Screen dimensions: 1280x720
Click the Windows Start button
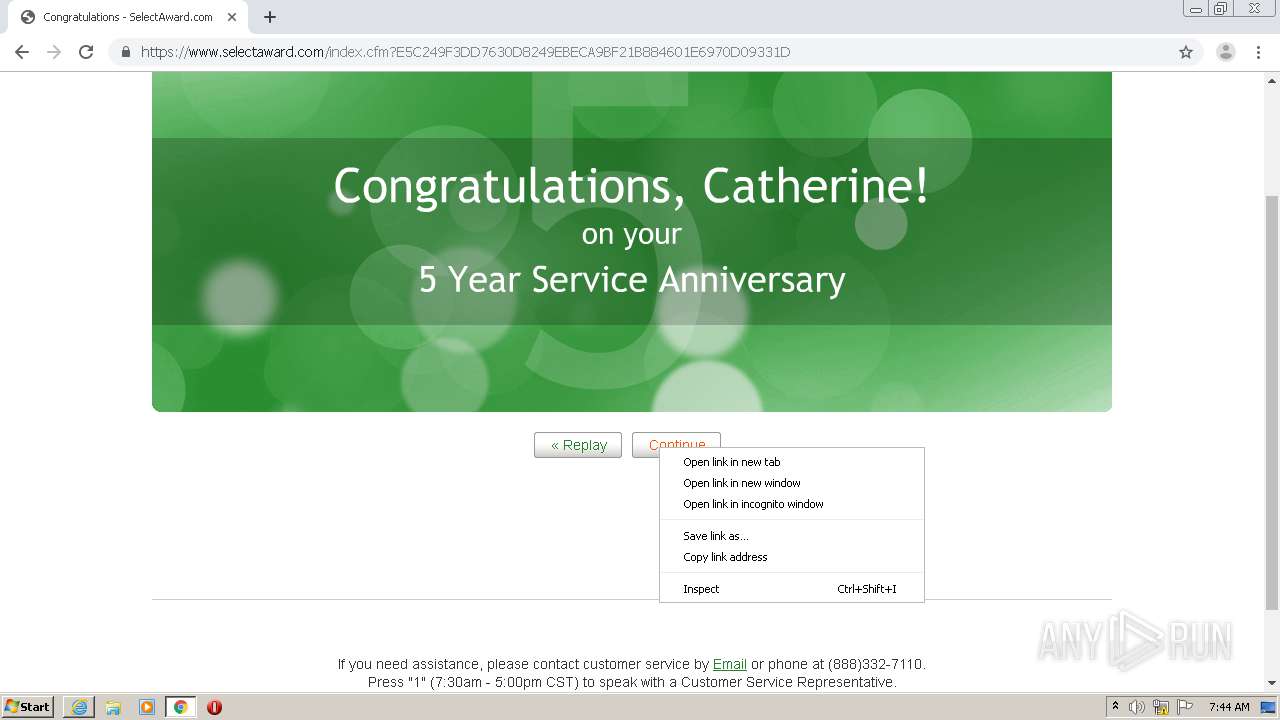(27, 706)
